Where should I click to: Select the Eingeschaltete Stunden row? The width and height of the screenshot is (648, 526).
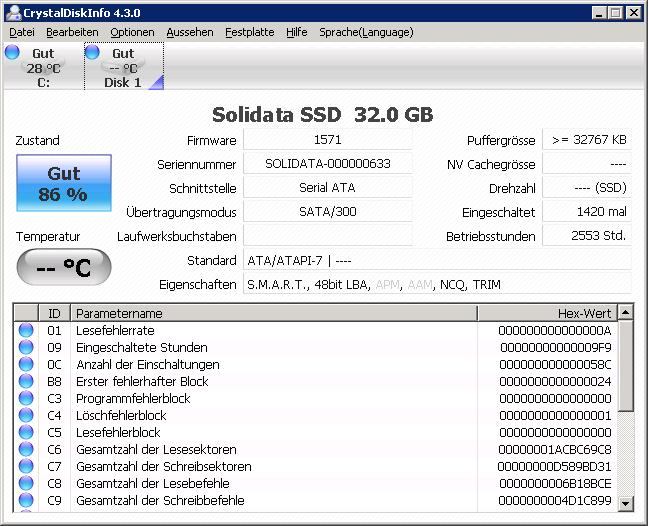click(x=316, y=347)
